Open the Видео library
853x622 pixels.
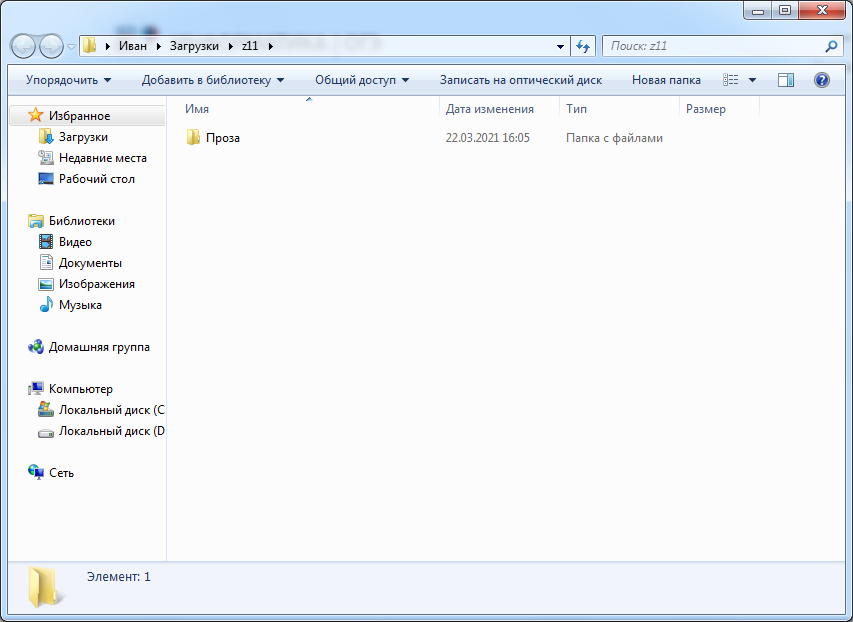(x=75, y=242)
